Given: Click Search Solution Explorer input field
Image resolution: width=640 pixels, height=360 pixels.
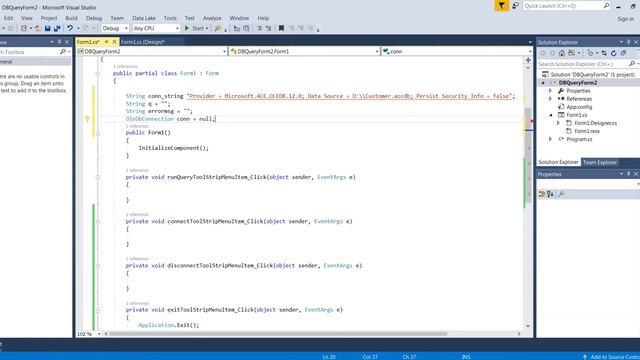Looking at the screenshot, I should [x=583, y=64].
